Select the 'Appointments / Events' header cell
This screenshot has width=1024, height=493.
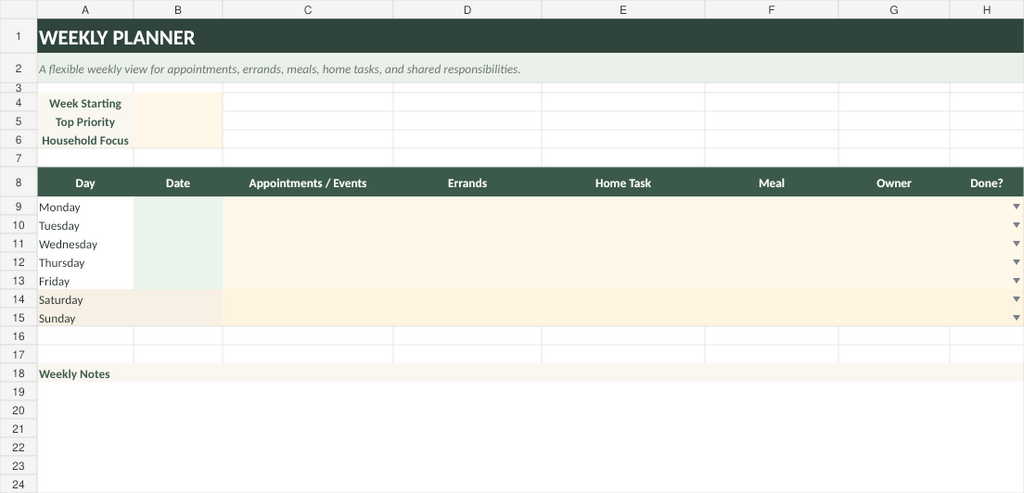(308, 183)
